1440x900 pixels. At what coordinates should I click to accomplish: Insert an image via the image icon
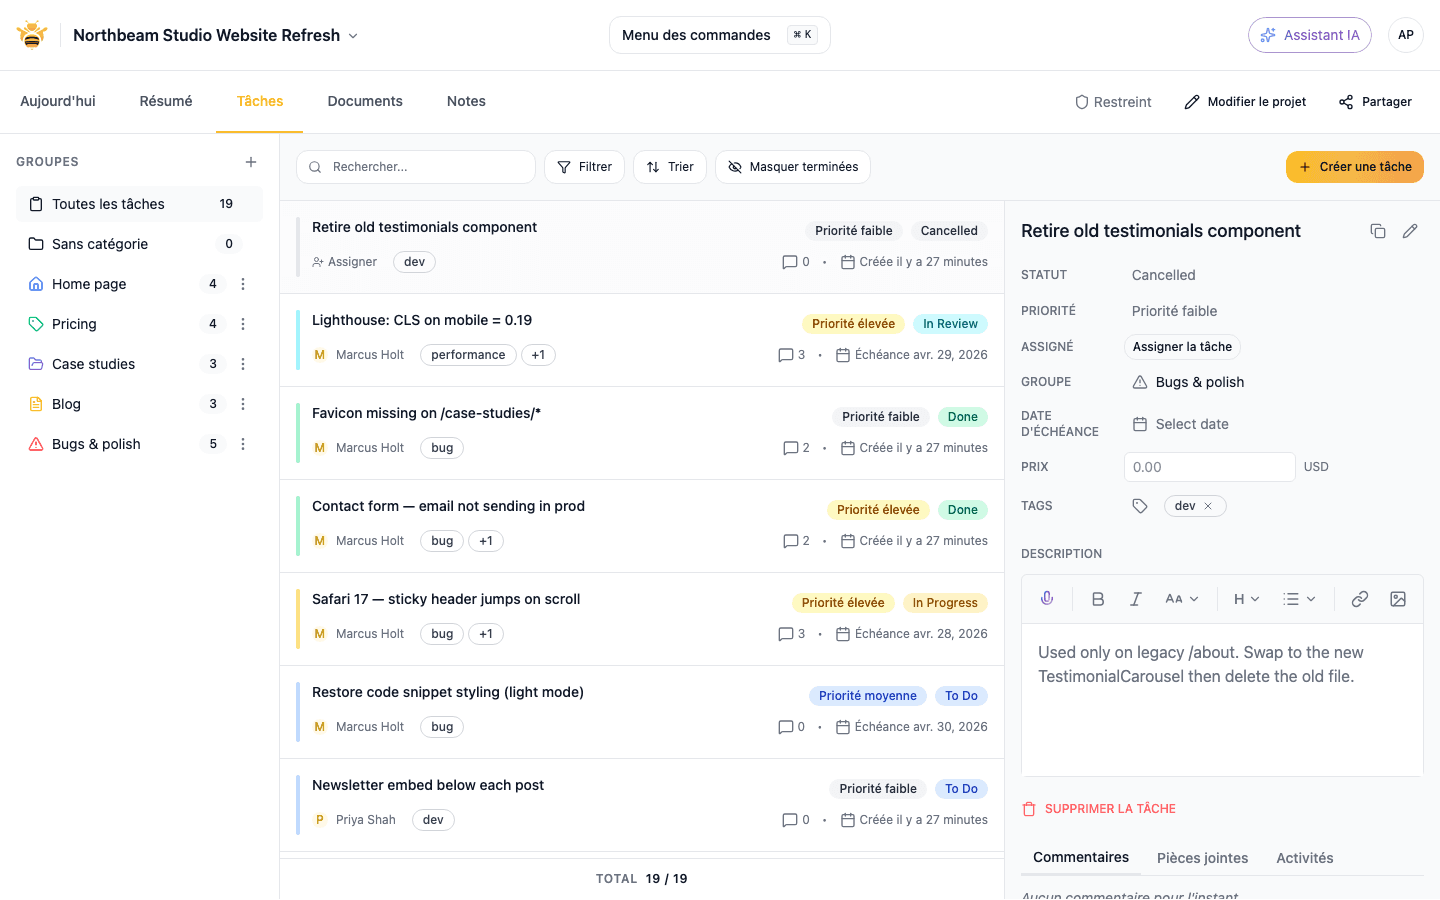tap(1397, 598)
